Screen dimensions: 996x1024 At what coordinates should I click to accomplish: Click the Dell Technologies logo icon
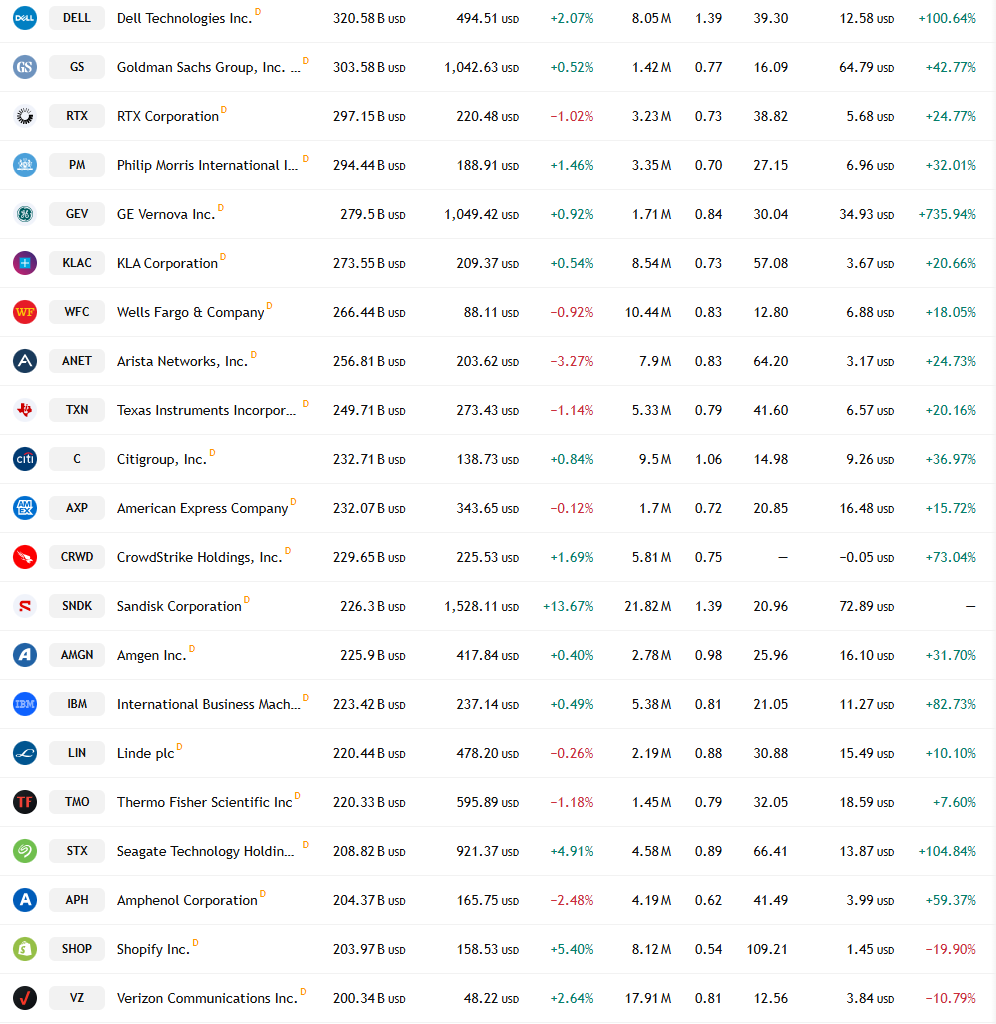coord(25,18)
